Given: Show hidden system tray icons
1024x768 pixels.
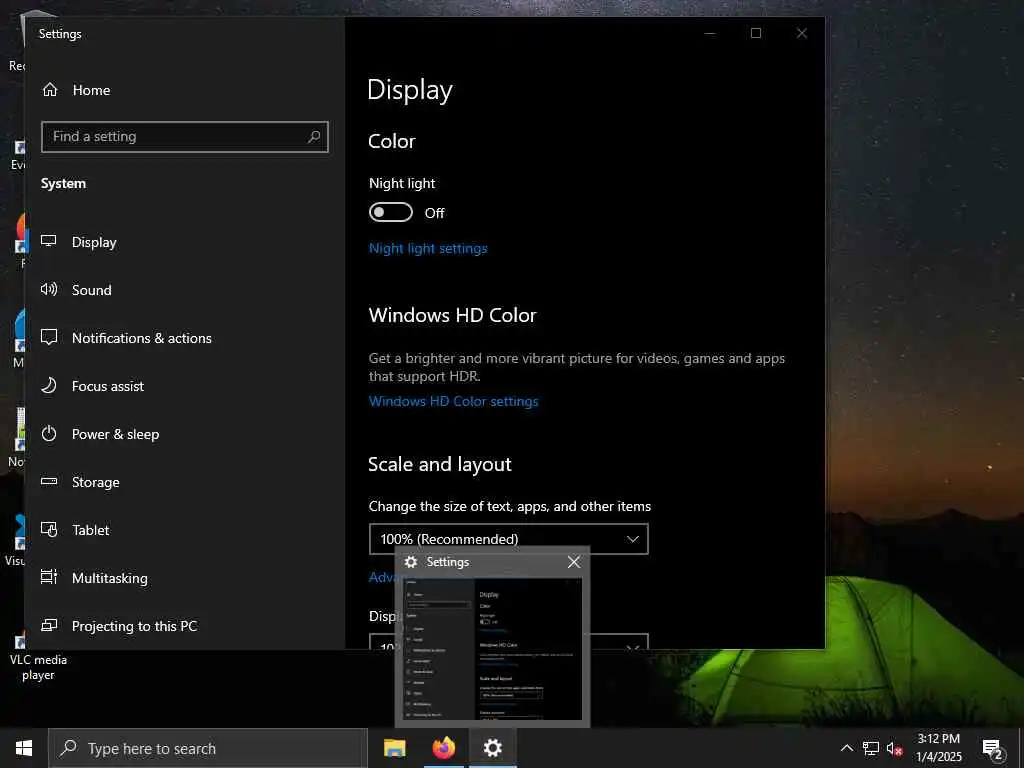Looking at the screenshot, I should [x=846, y=748].
